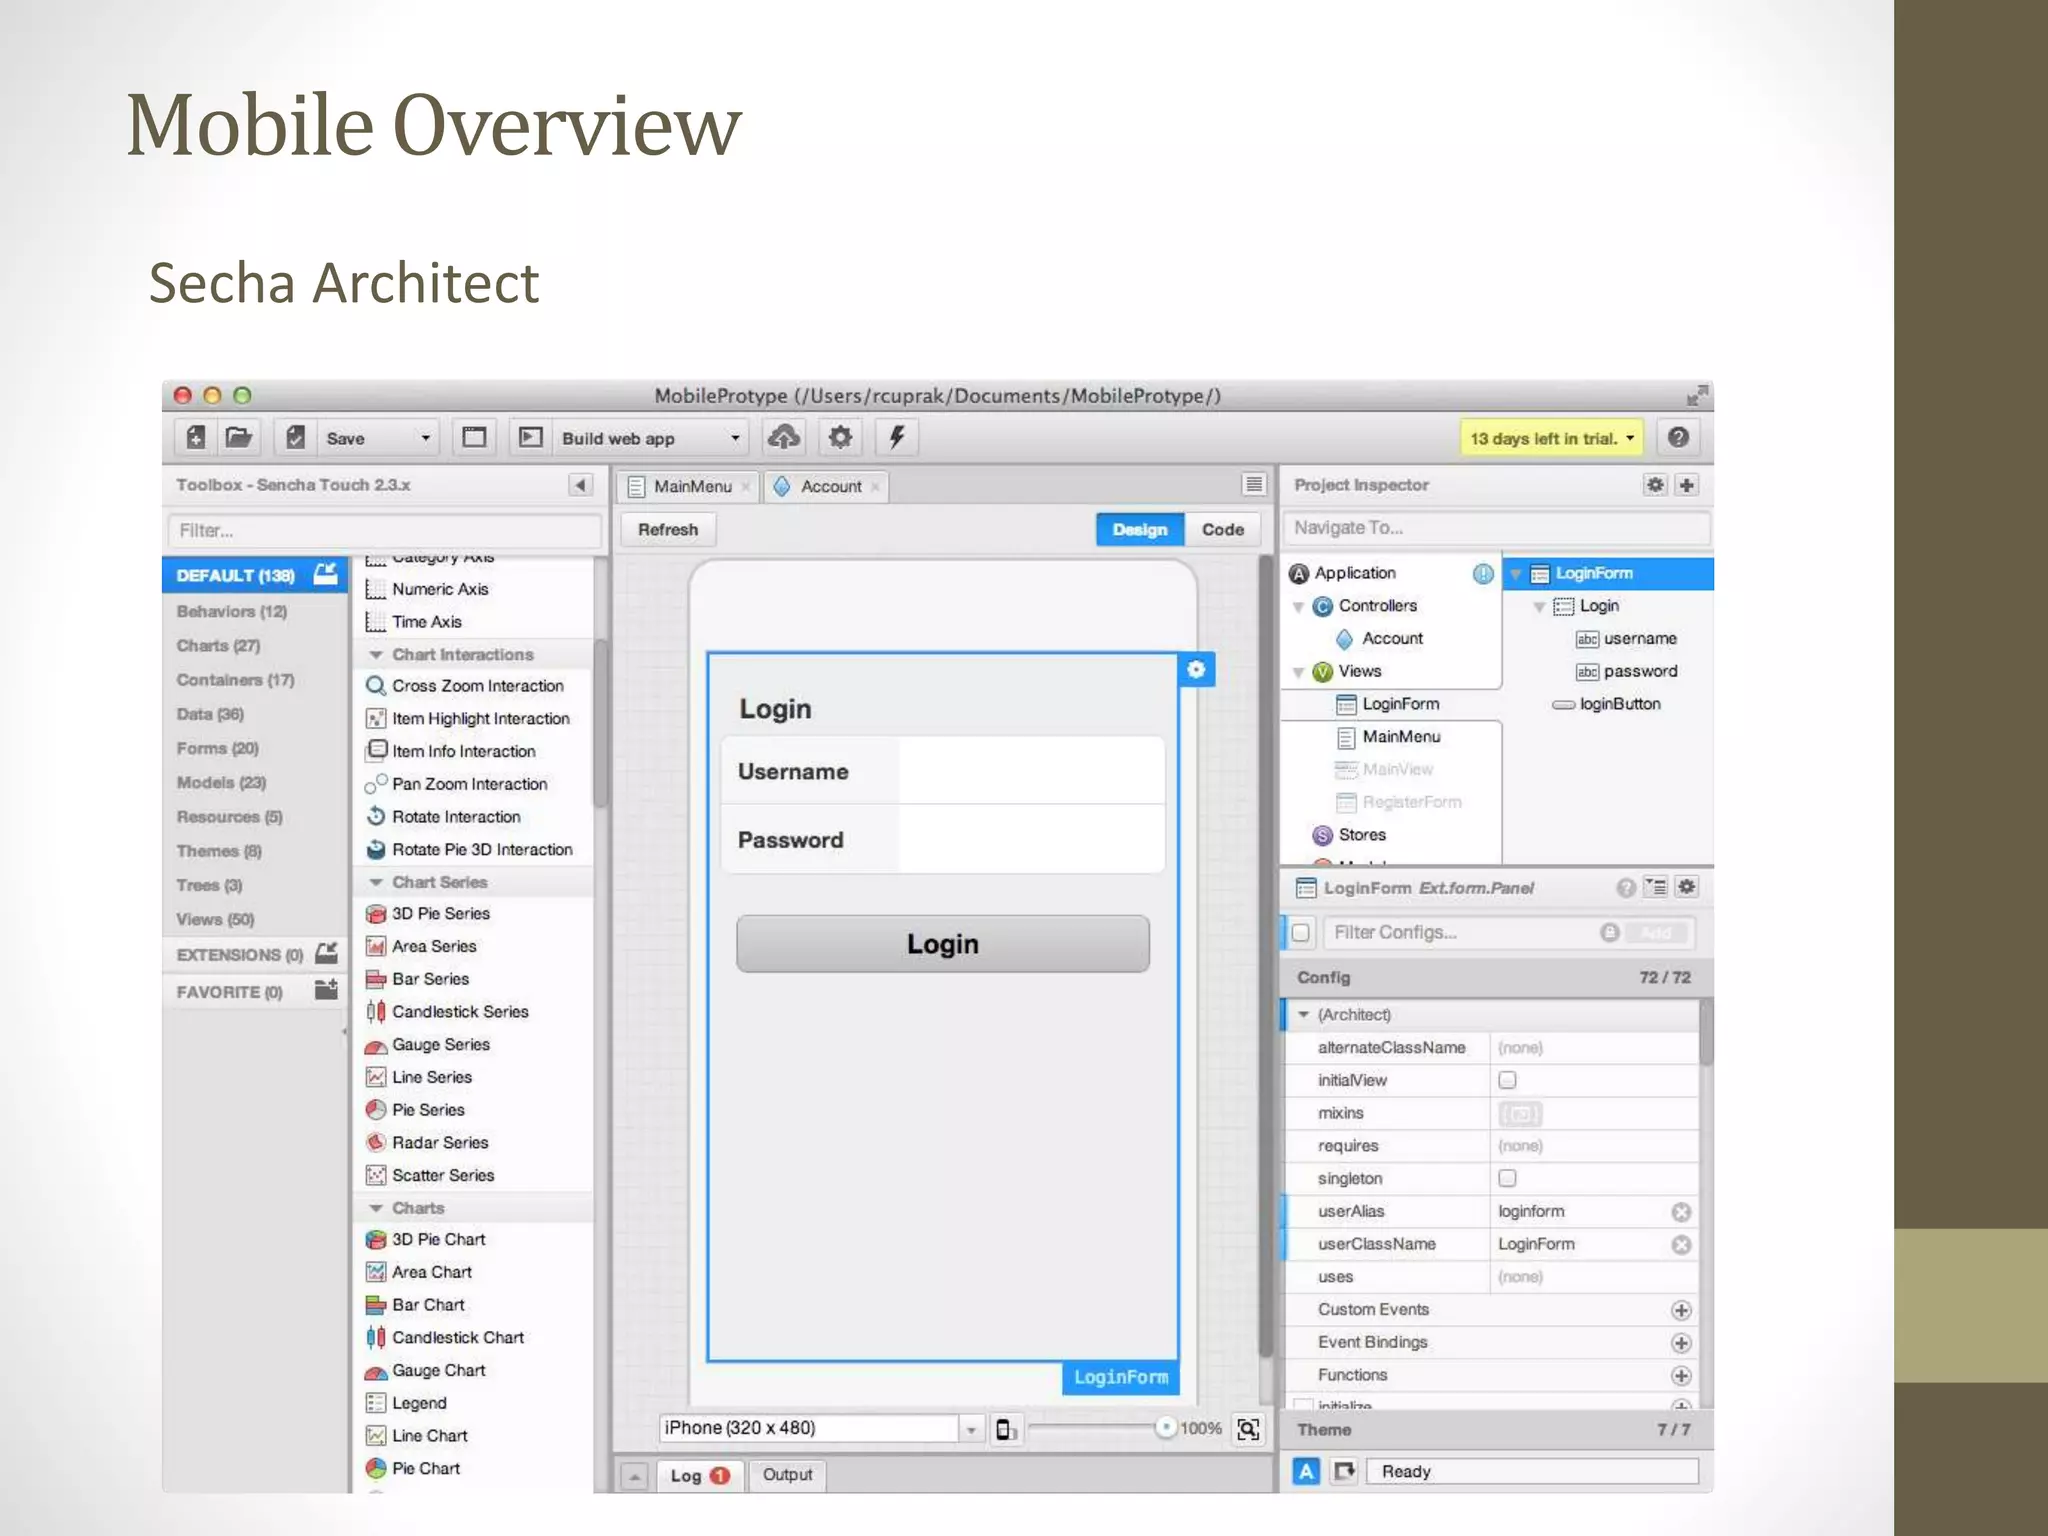
Task: Clear the userClassName value
Action: point(1681,1245)
